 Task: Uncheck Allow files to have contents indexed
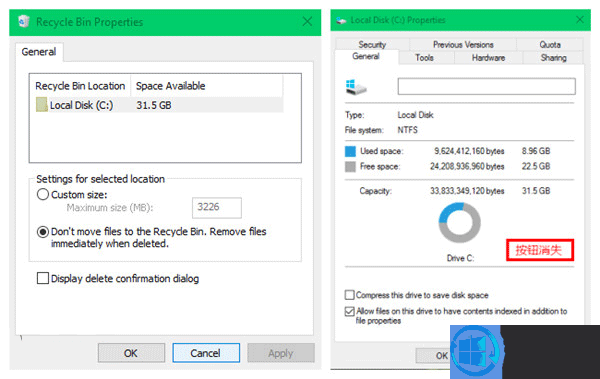[349, 311]
